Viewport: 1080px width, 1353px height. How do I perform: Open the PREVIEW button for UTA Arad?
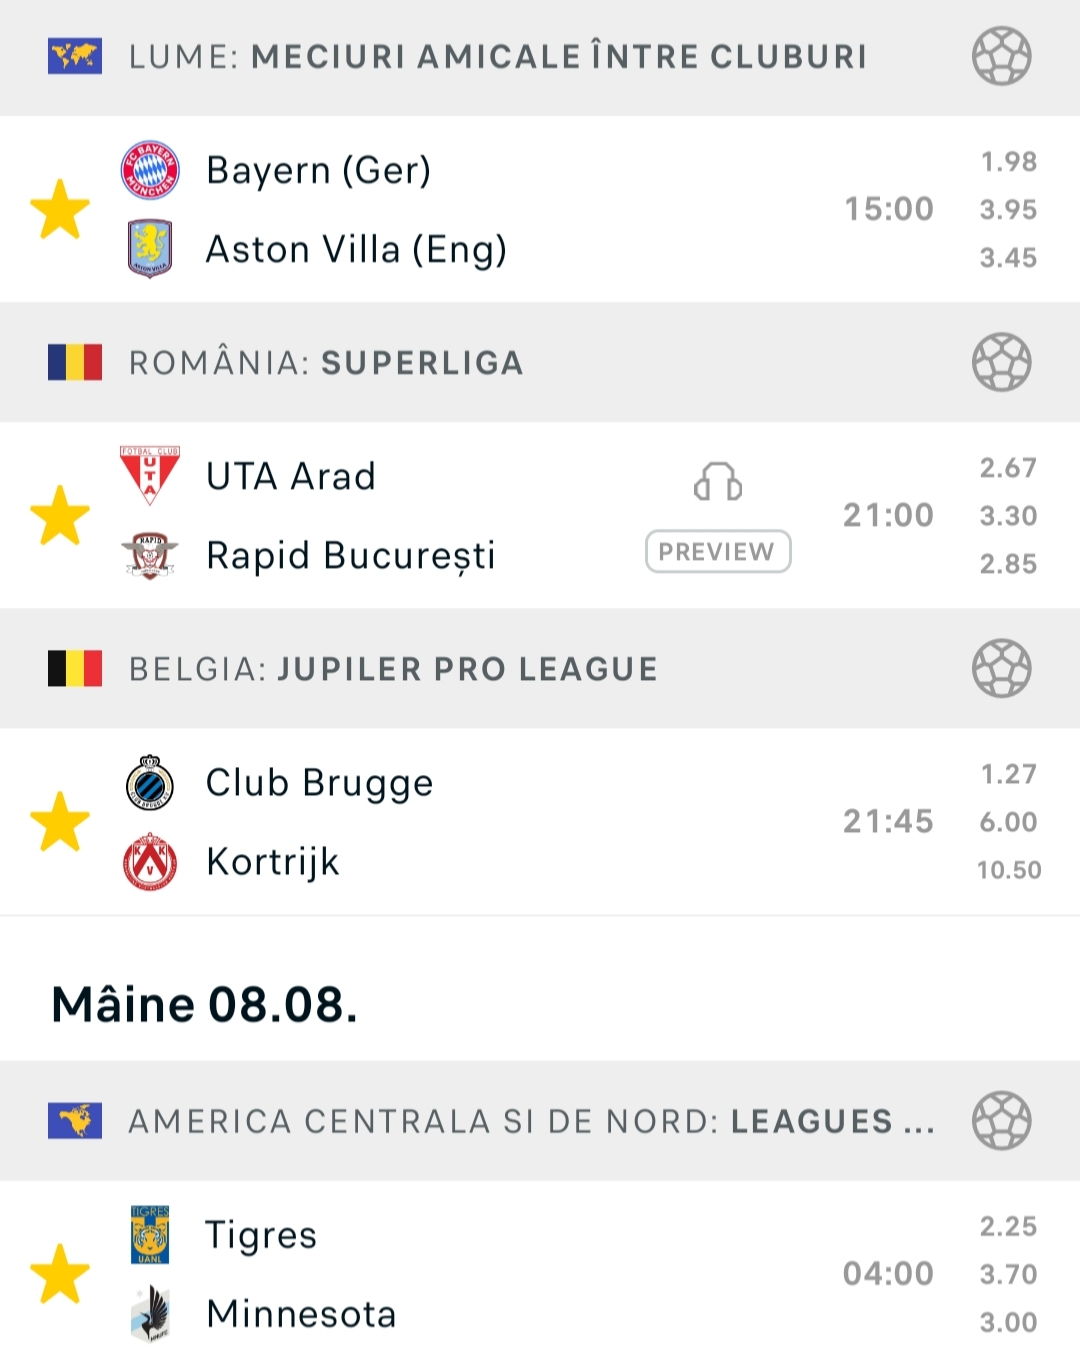[x=718, y=552]
